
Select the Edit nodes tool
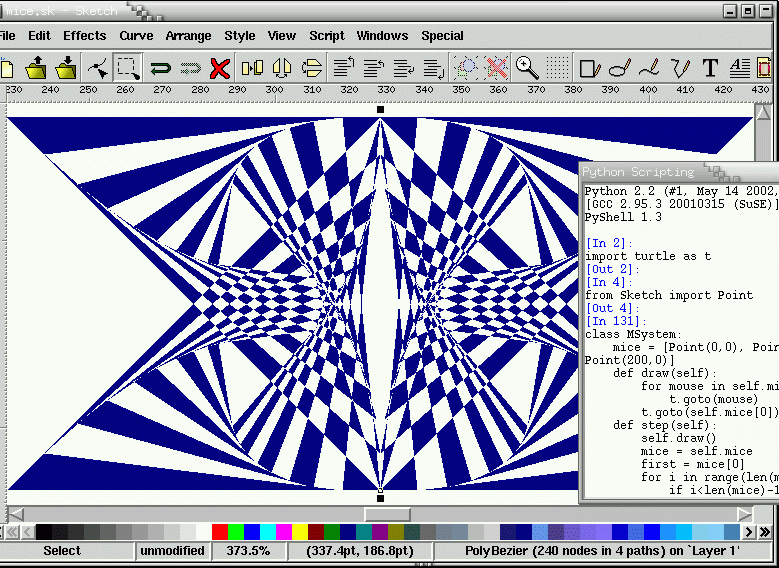click(97, 68)
